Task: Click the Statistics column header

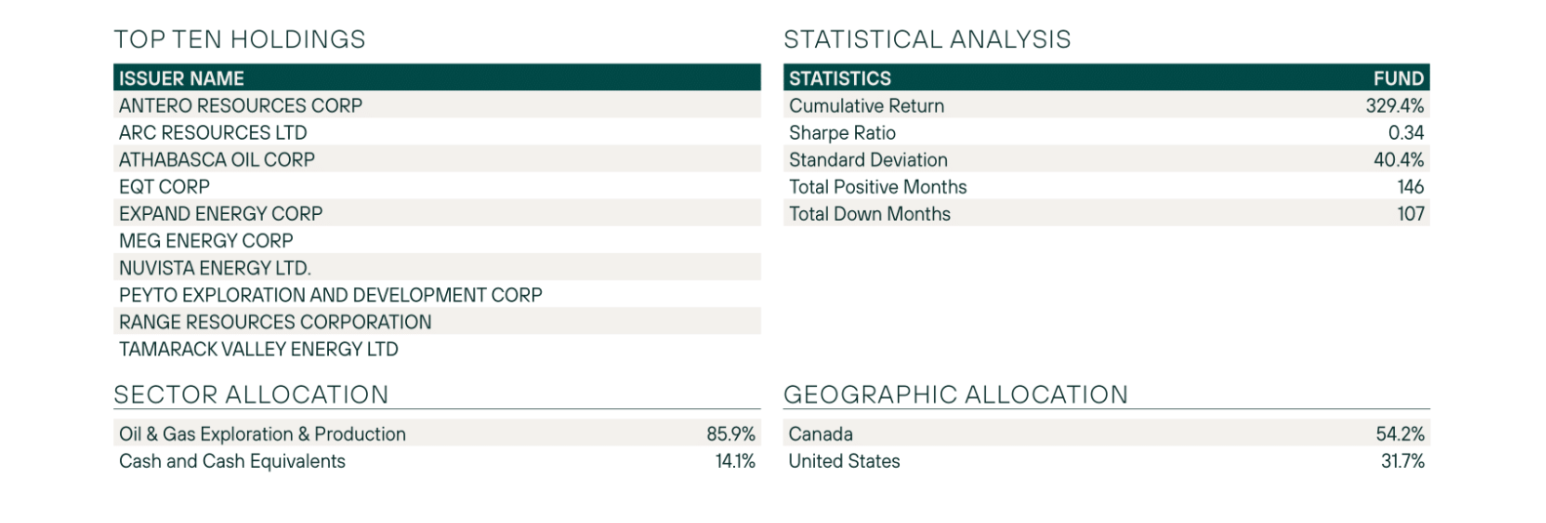Action: coord(840,78)
